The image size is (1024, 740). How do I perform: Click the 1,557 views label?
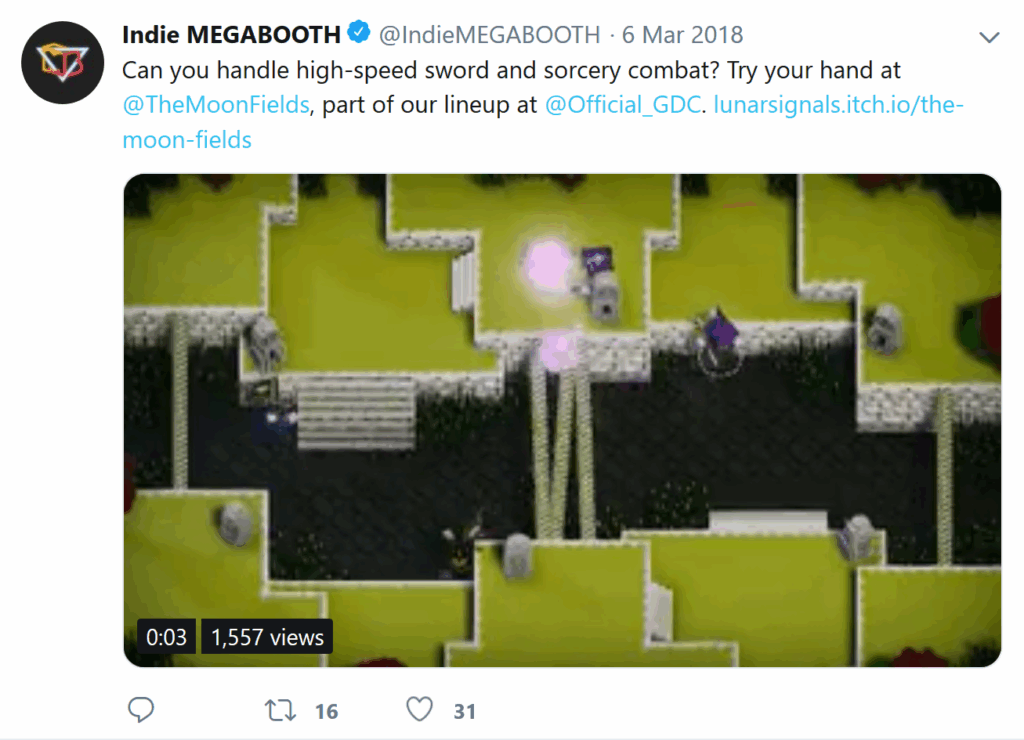(x=267, y=637)
